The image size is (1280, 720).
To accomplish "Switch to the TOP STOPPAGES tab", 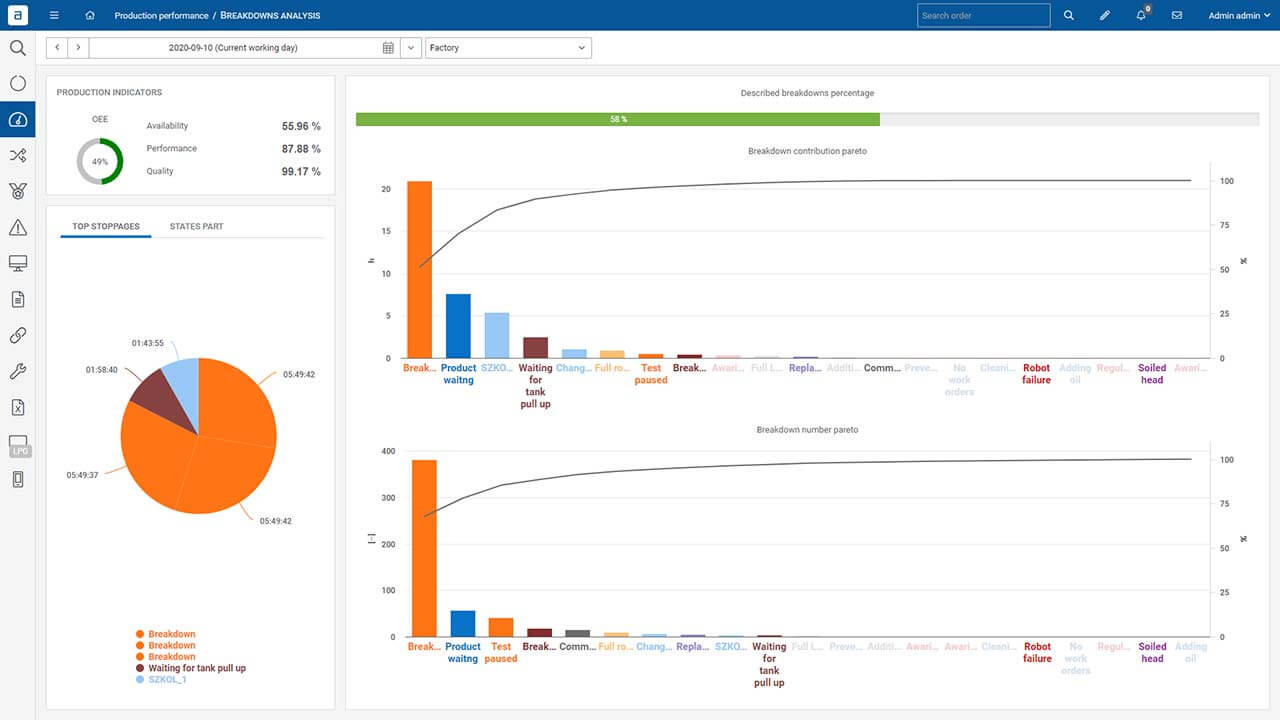I will pyautogui.click(x=106, y=227).
